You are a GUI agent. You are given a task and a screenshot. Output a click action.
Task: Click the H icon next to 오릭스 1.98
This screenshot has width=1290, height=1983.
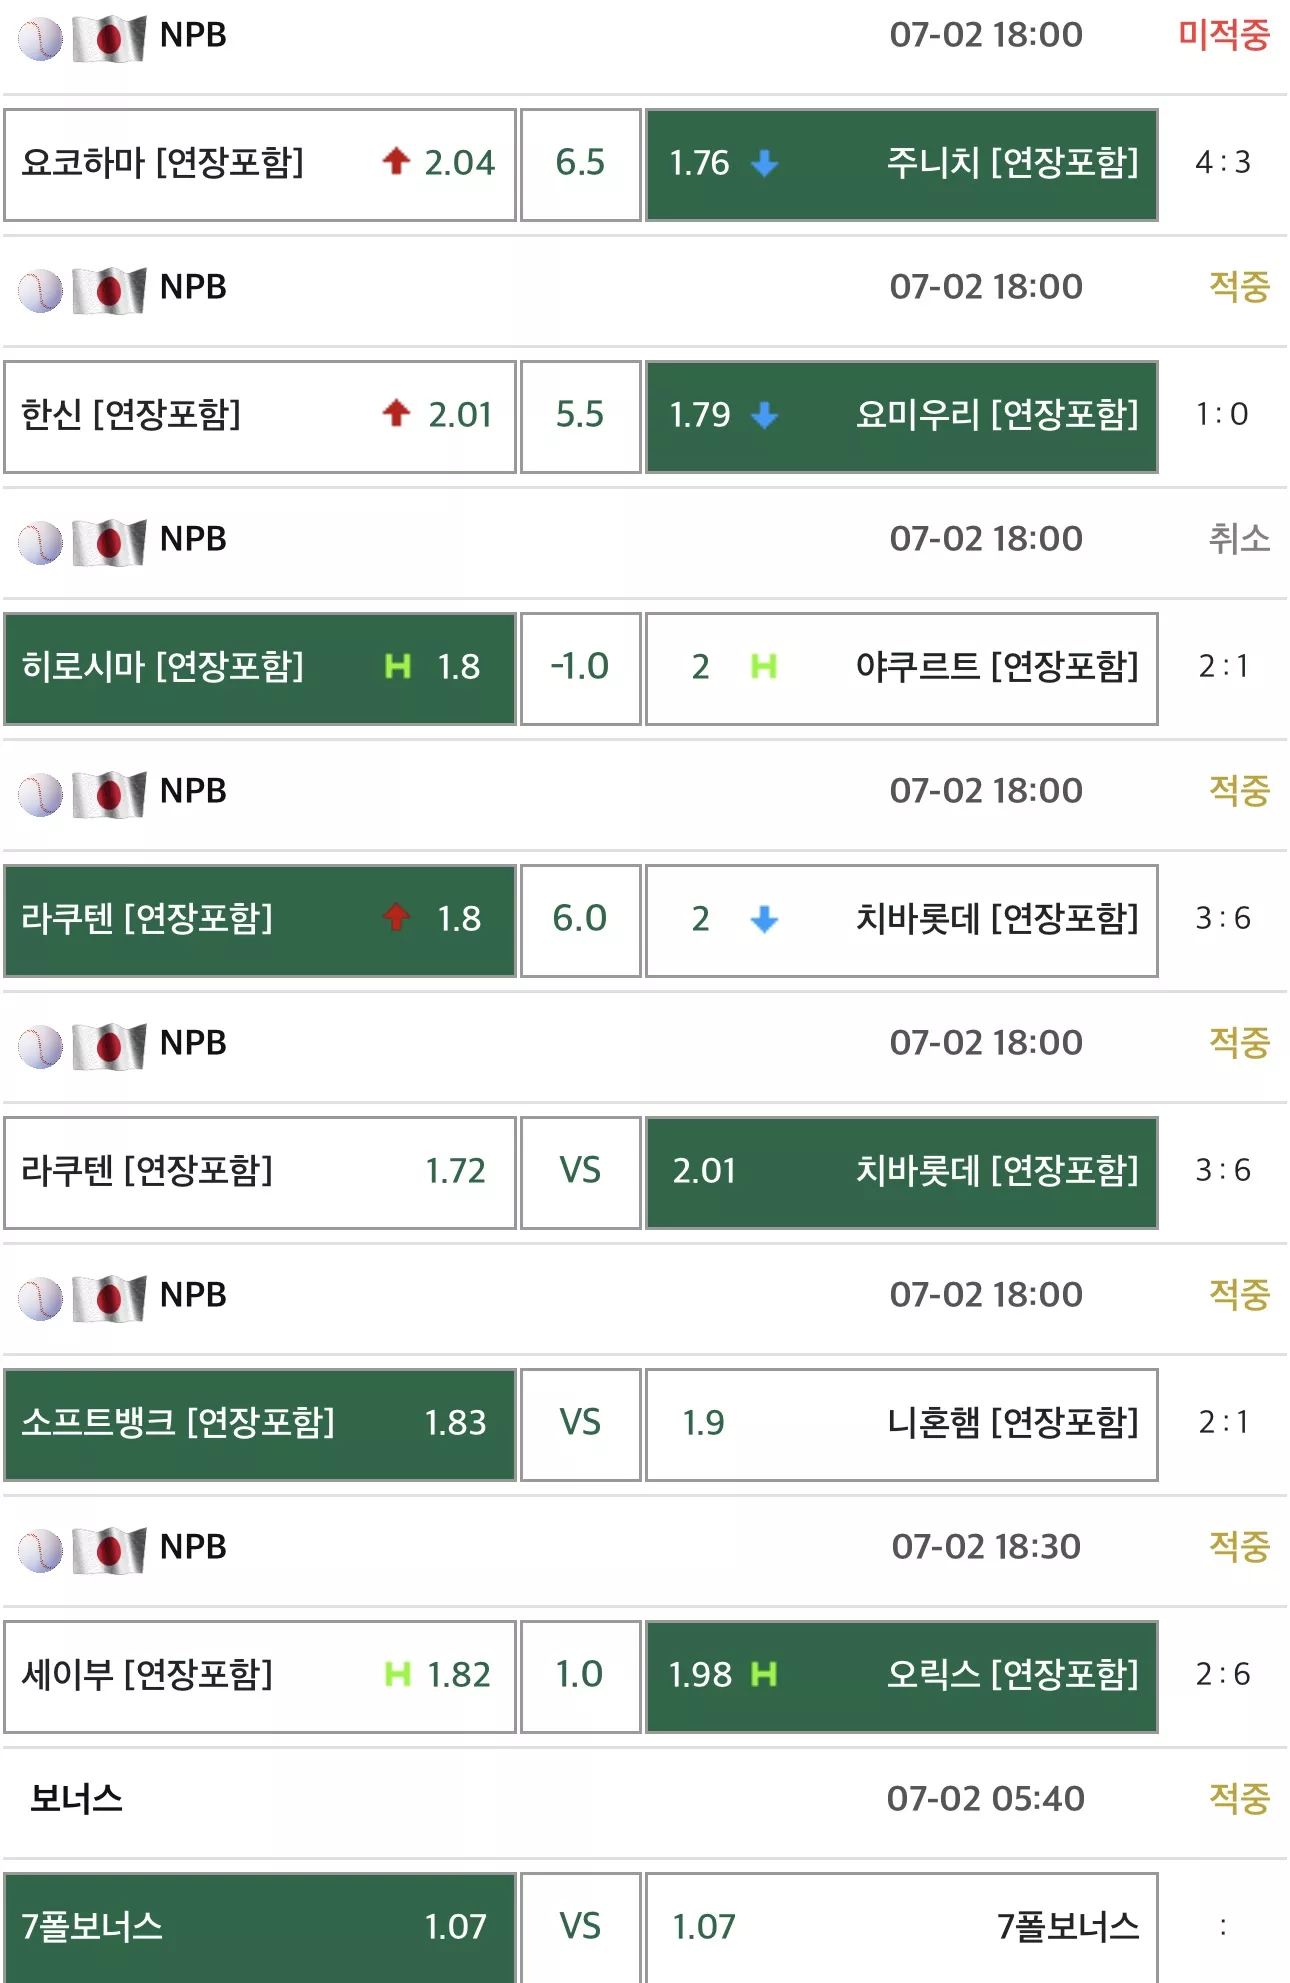pos(764,1674)
